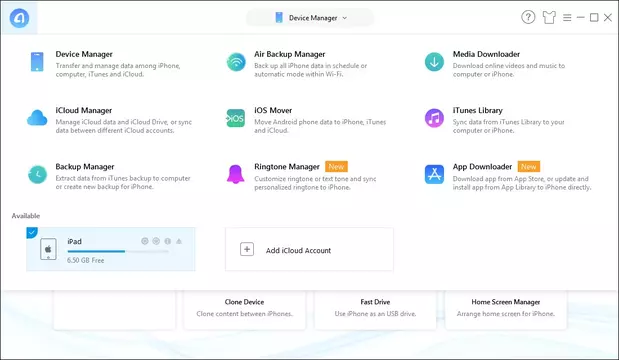Click Add iCloud Account button
This screenshot has width=619, height=360.
(309, 249)
